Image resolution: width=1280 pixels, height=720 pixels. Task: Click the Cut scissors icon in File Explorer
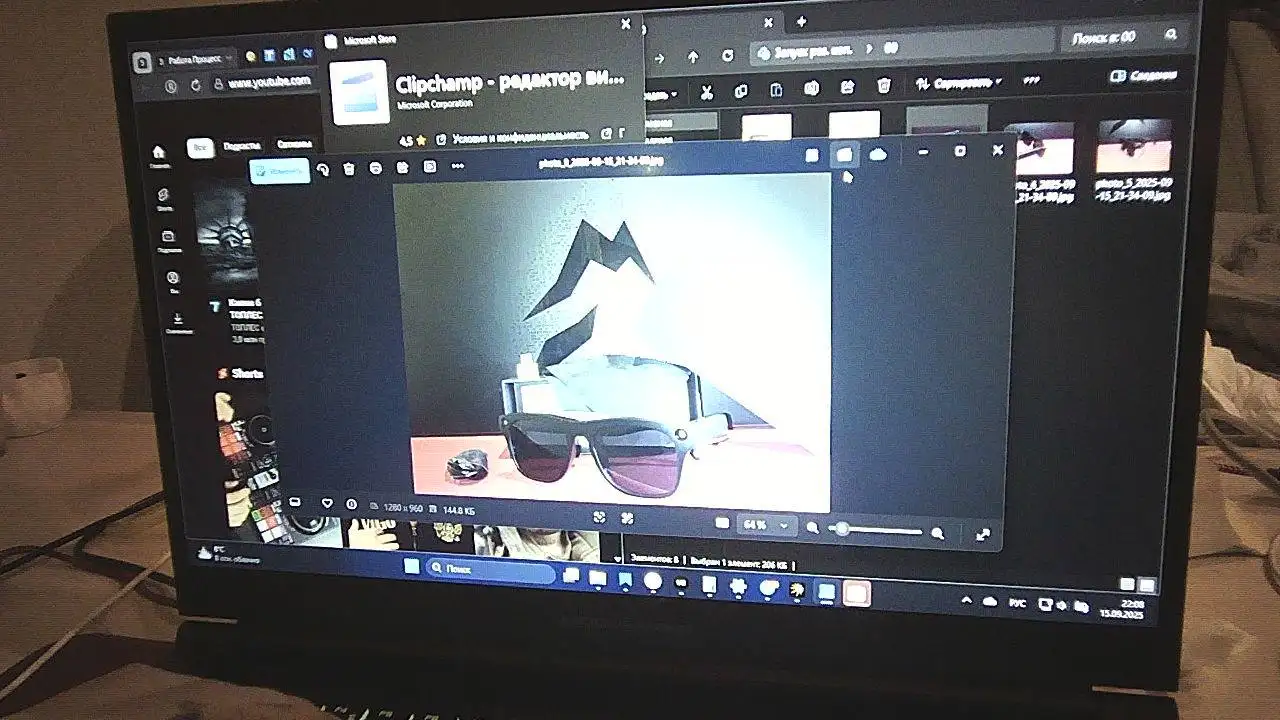[706, 92]
